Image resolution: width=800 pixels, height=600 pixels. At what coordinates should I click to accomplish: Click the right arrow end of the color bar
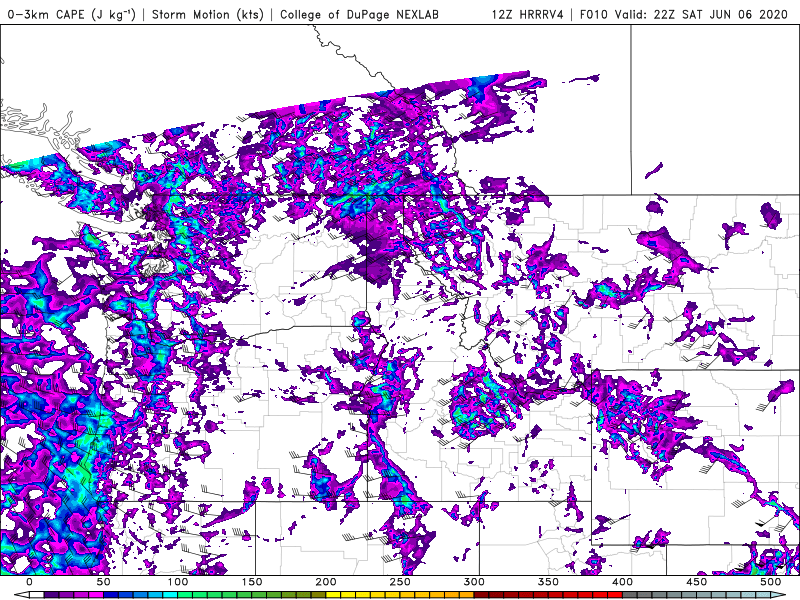point(778,594)
